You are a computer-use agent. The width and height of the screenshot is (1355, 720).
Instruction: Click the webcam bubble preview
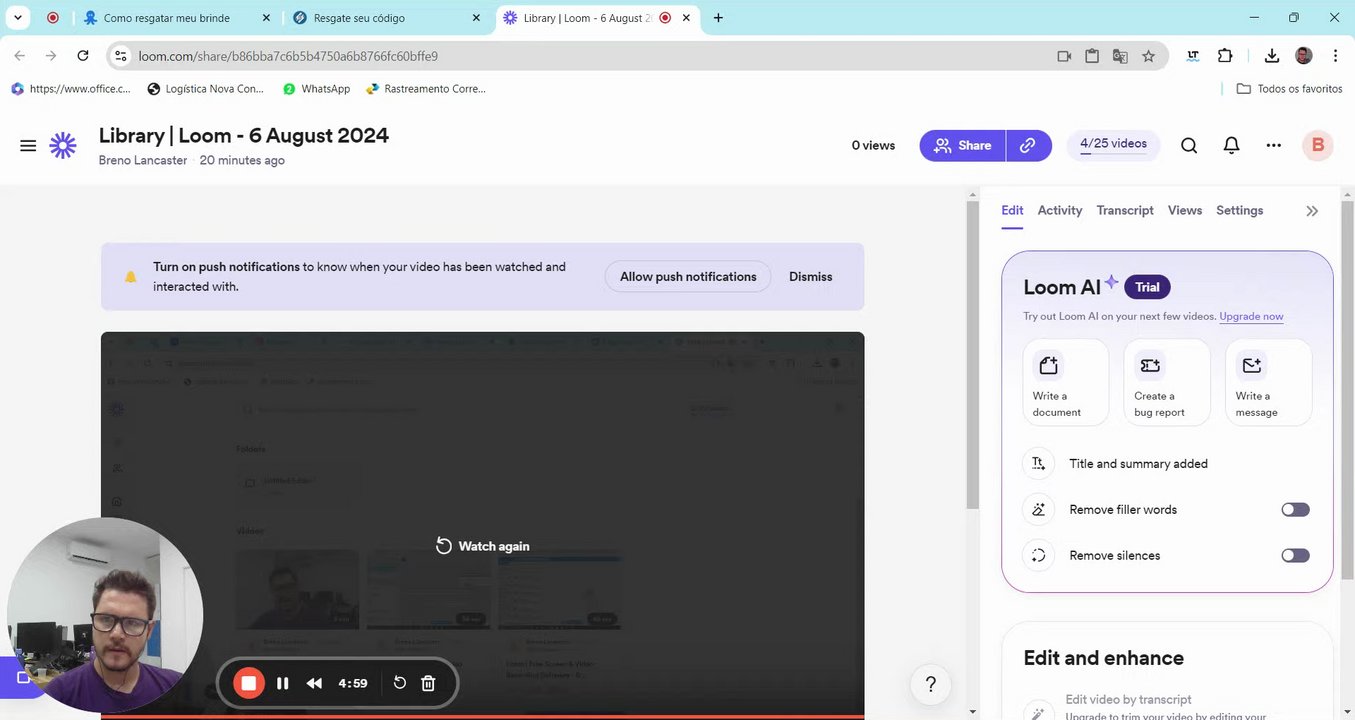pos(105,615)
